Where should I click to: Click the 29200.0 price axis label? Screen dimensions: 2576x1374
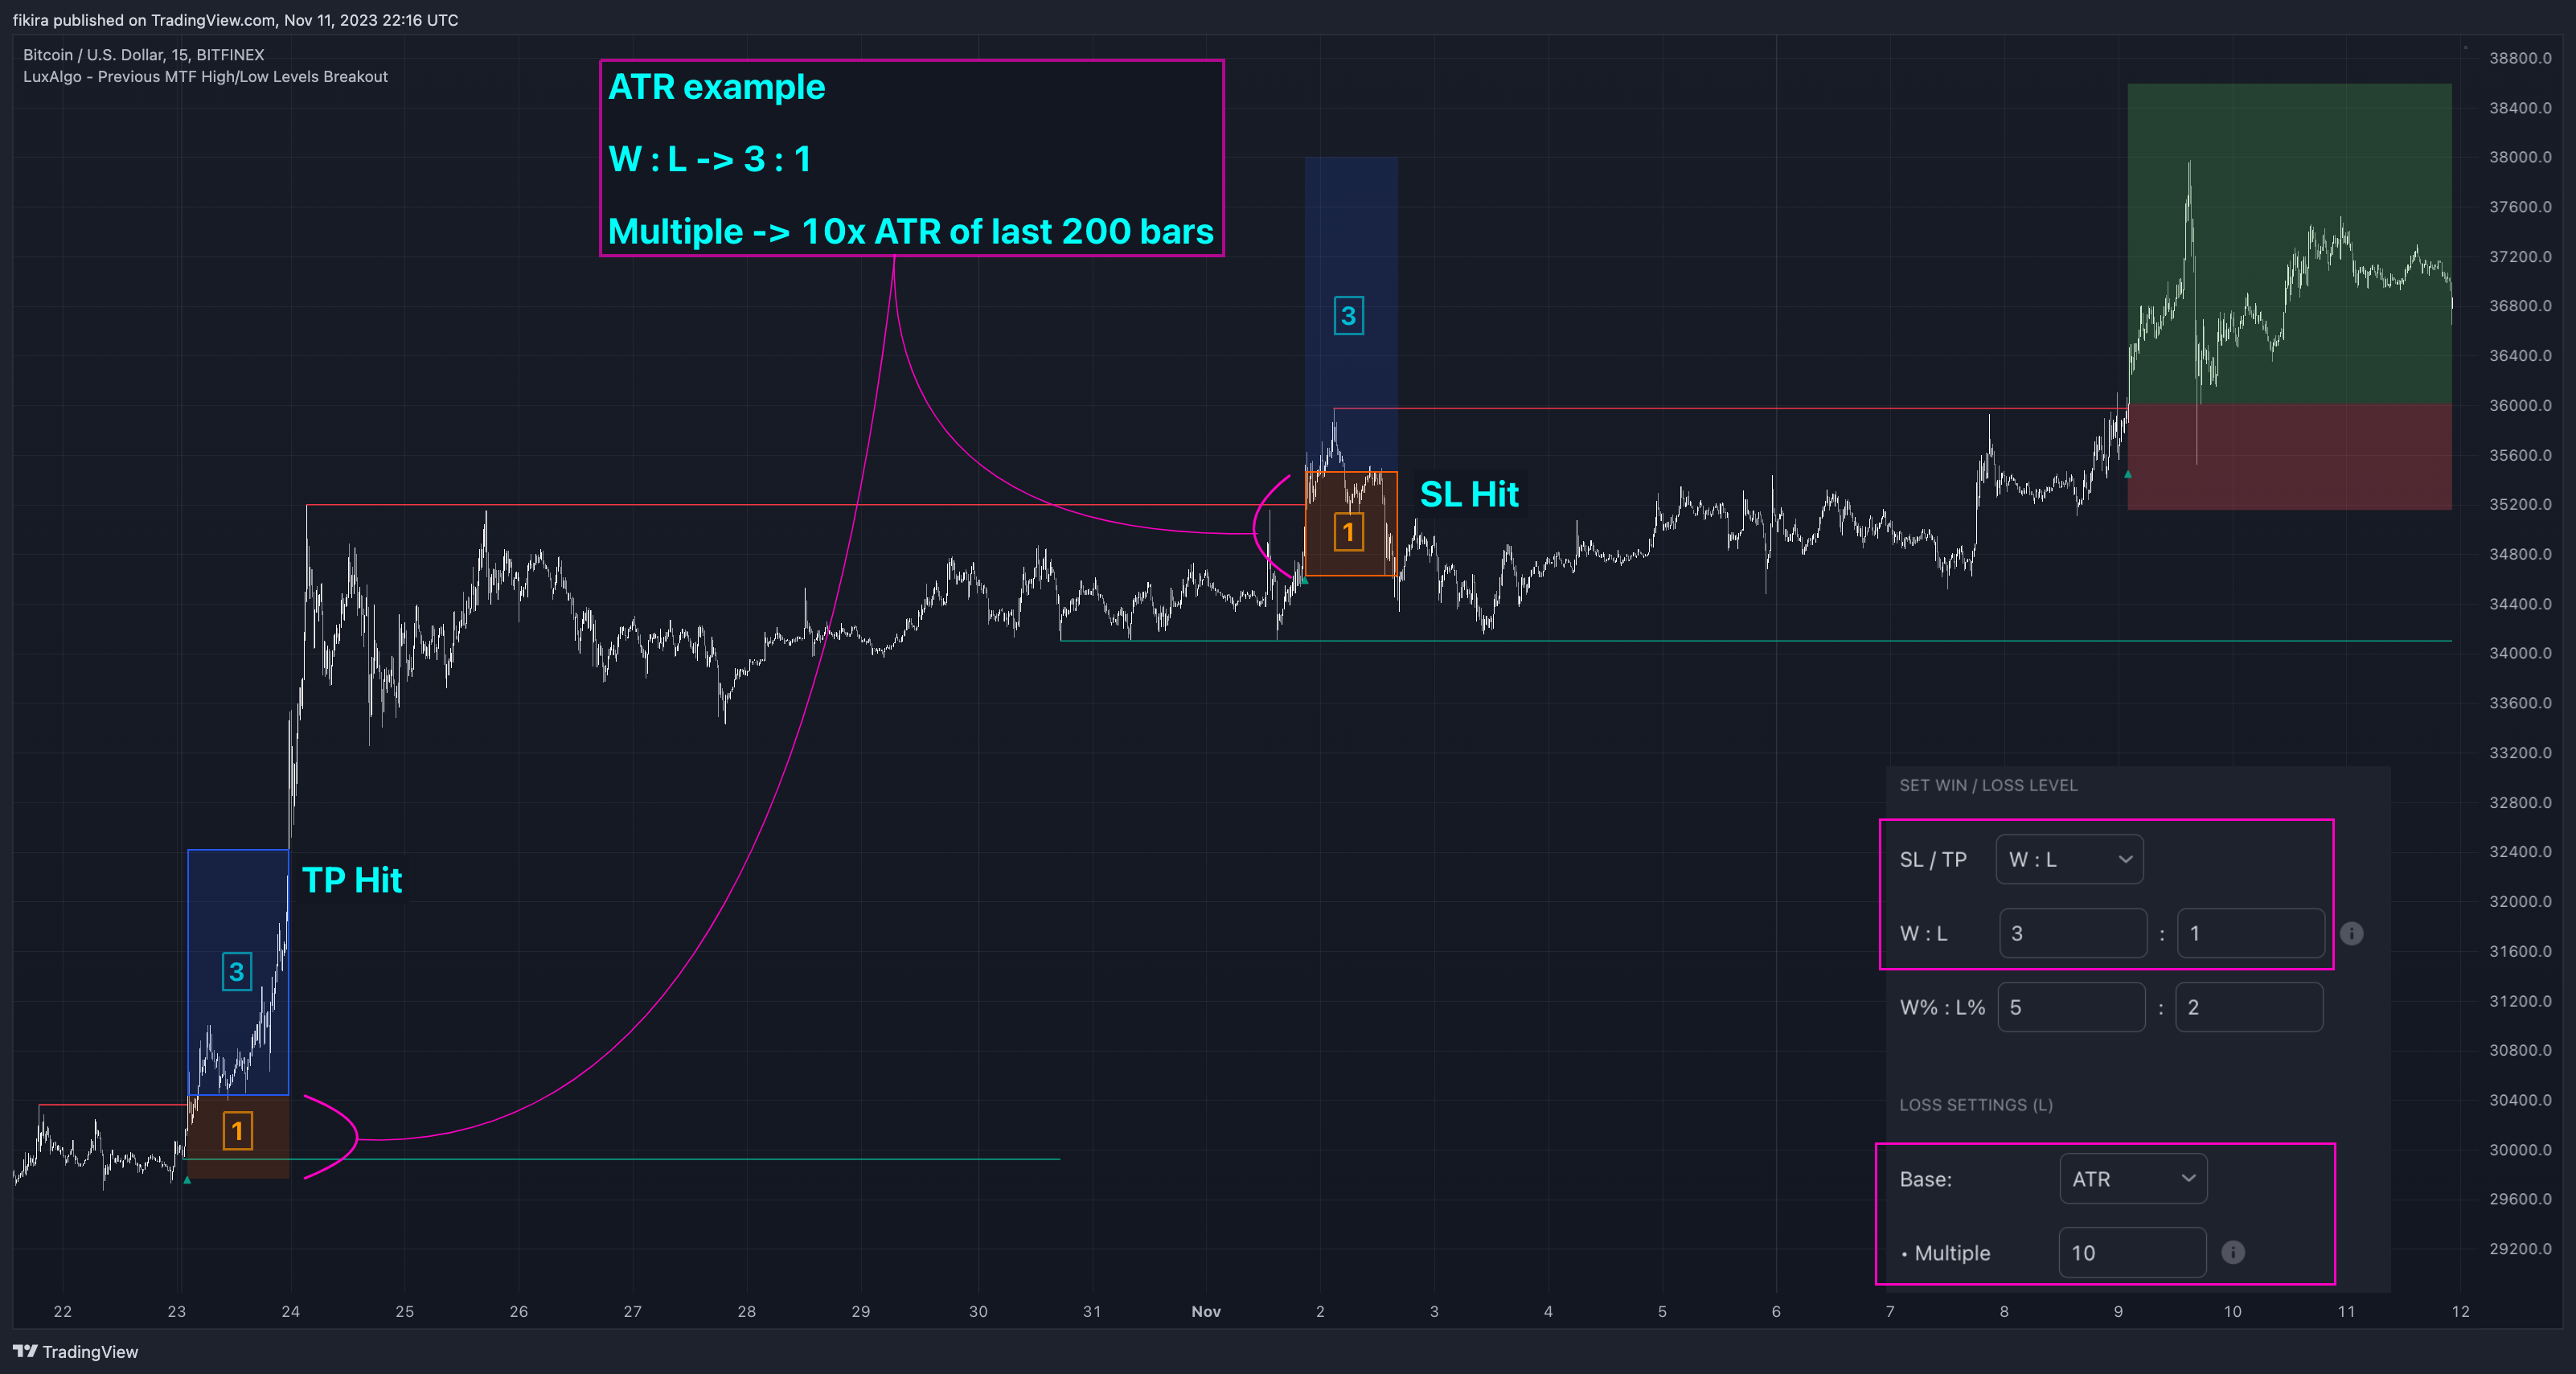tap(2520, 1249)
